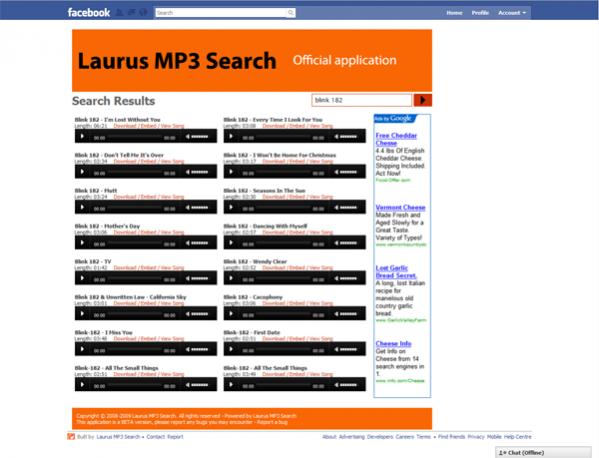Play the song First Date
This screenshot has width=599, height=458.
pos(231,349)
